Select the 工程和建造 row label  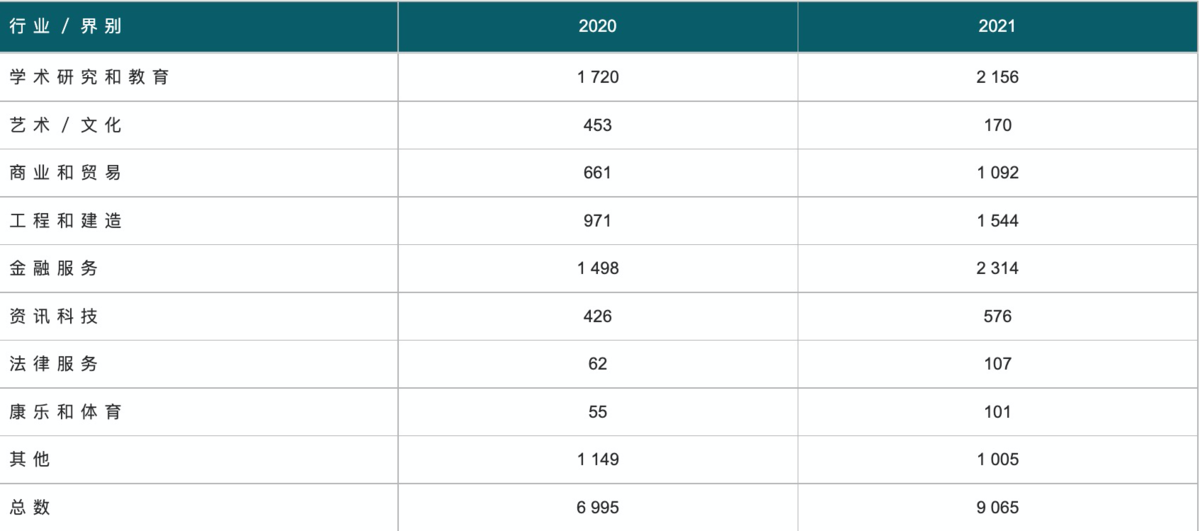pos(65,221)
